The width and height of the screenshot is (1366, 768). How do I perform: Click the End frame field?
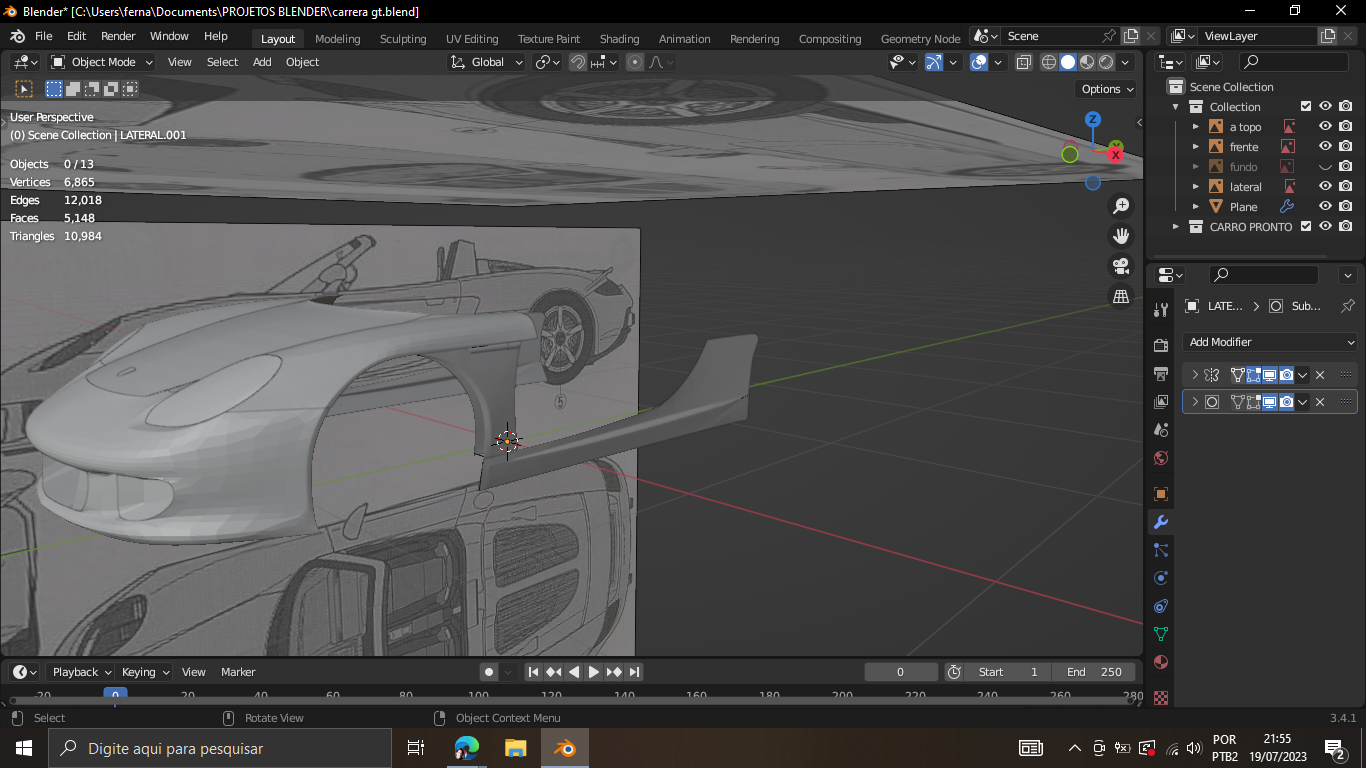point(1095,672)
